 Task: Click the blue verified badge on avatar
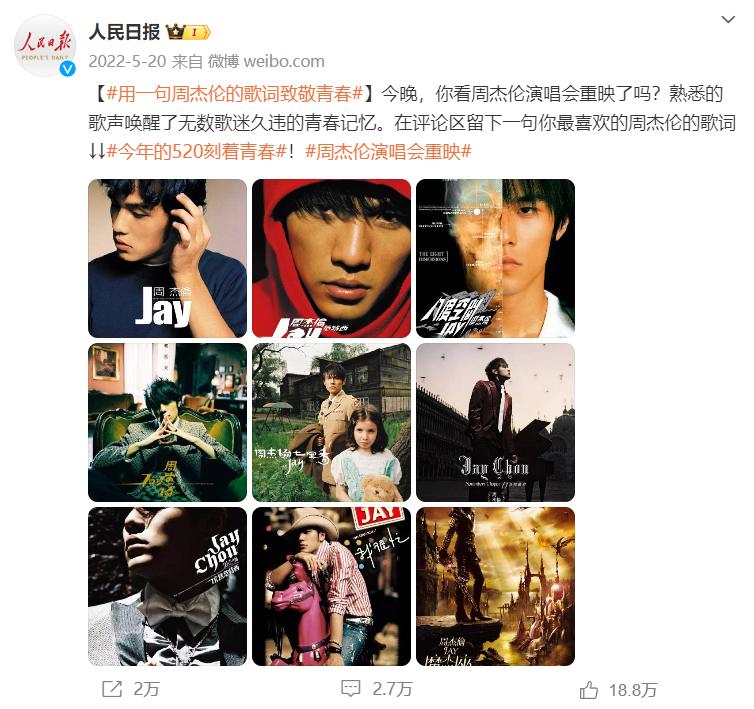coord(67,69)
